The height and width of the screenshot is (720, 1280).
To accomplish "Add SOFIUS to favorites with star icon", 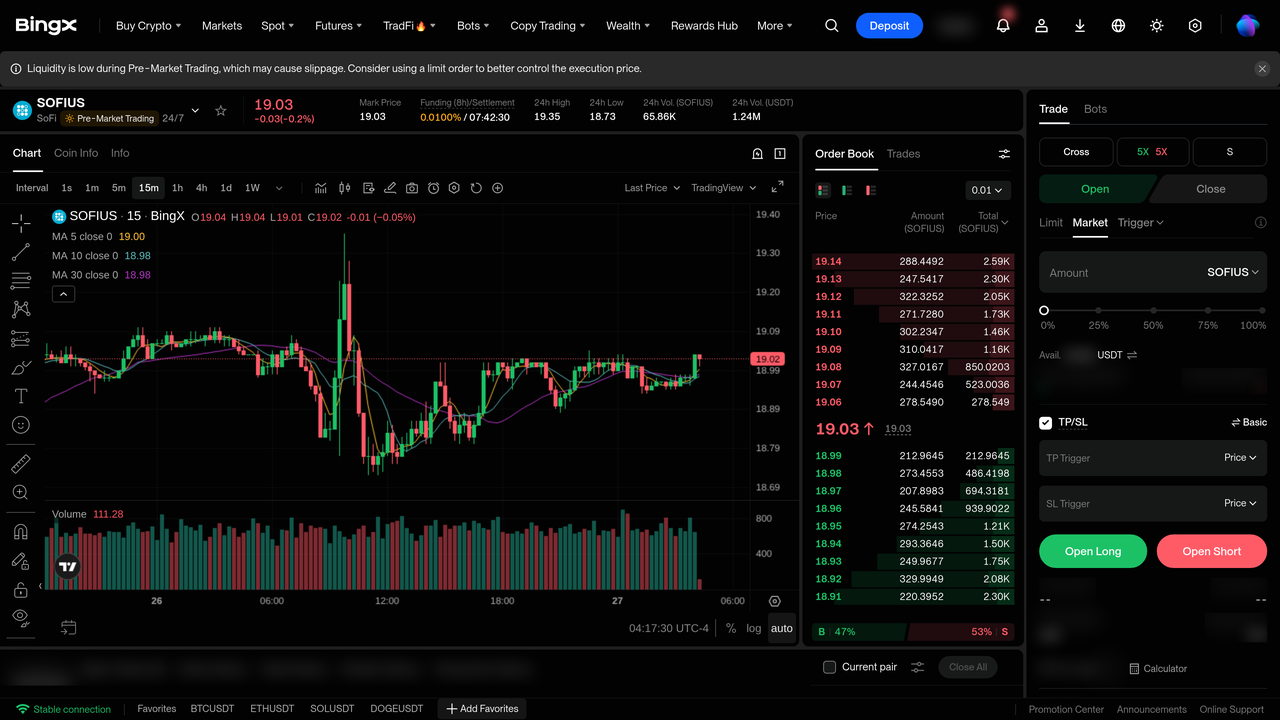I will point(221,110).
